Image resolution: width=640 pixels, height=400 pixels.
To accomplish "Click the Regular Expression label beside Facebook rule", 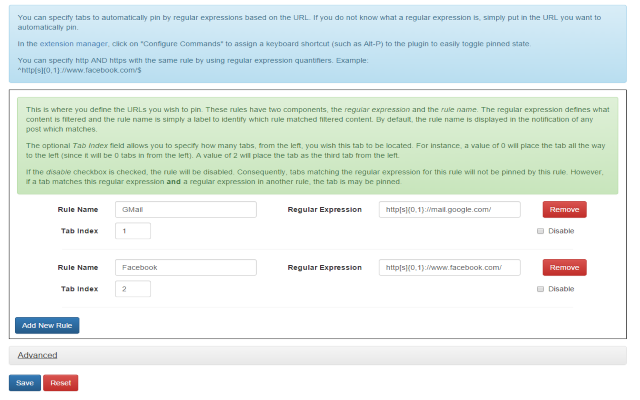I will (324, 267).
